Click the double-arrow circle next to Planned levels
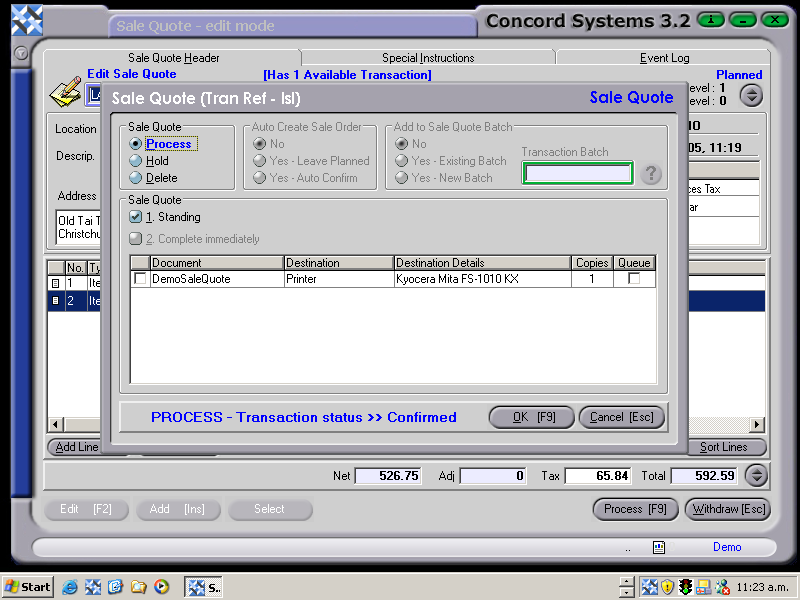This screenshot has height=600, width=800. pyautogui.click(x=751, y=95)
